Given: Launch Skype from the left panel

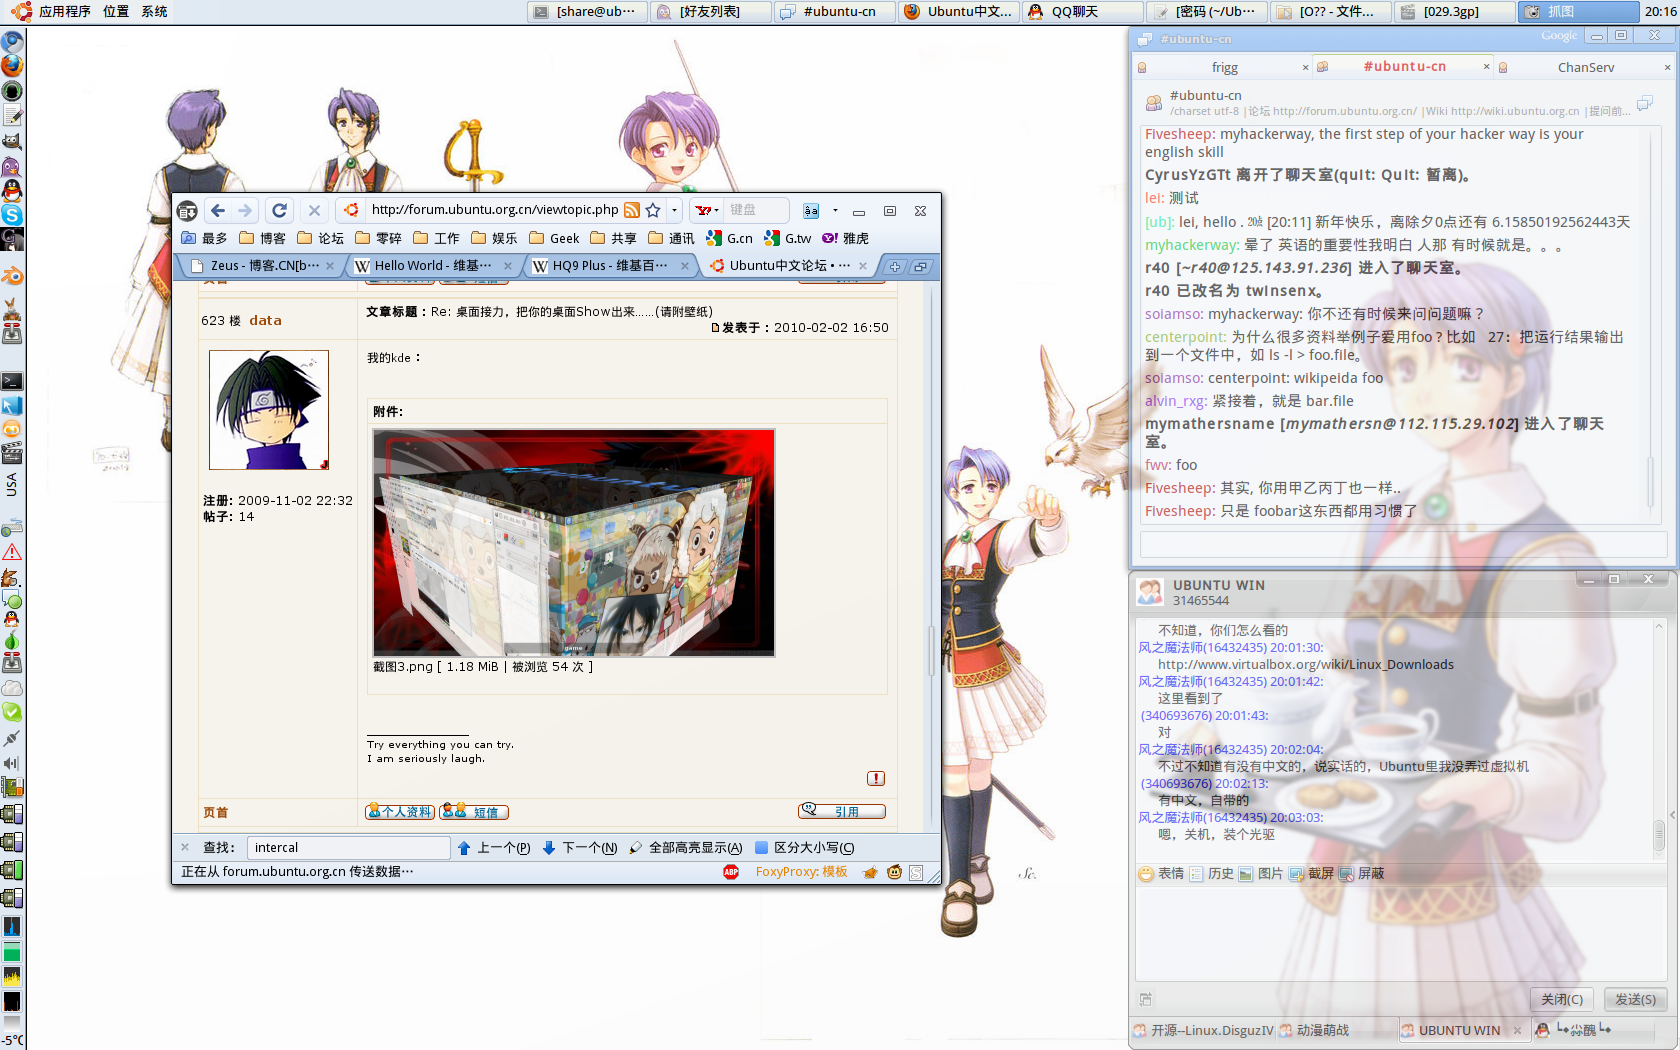Looking at the screenshot, I should click(x=11, y=215).
